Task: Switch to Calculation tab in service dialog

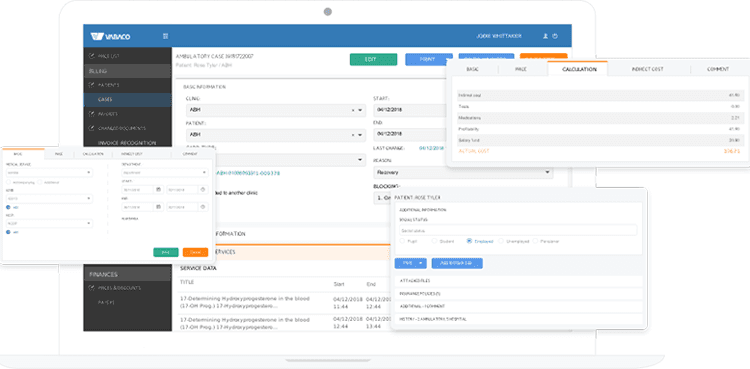Action: tap(93, 154)
